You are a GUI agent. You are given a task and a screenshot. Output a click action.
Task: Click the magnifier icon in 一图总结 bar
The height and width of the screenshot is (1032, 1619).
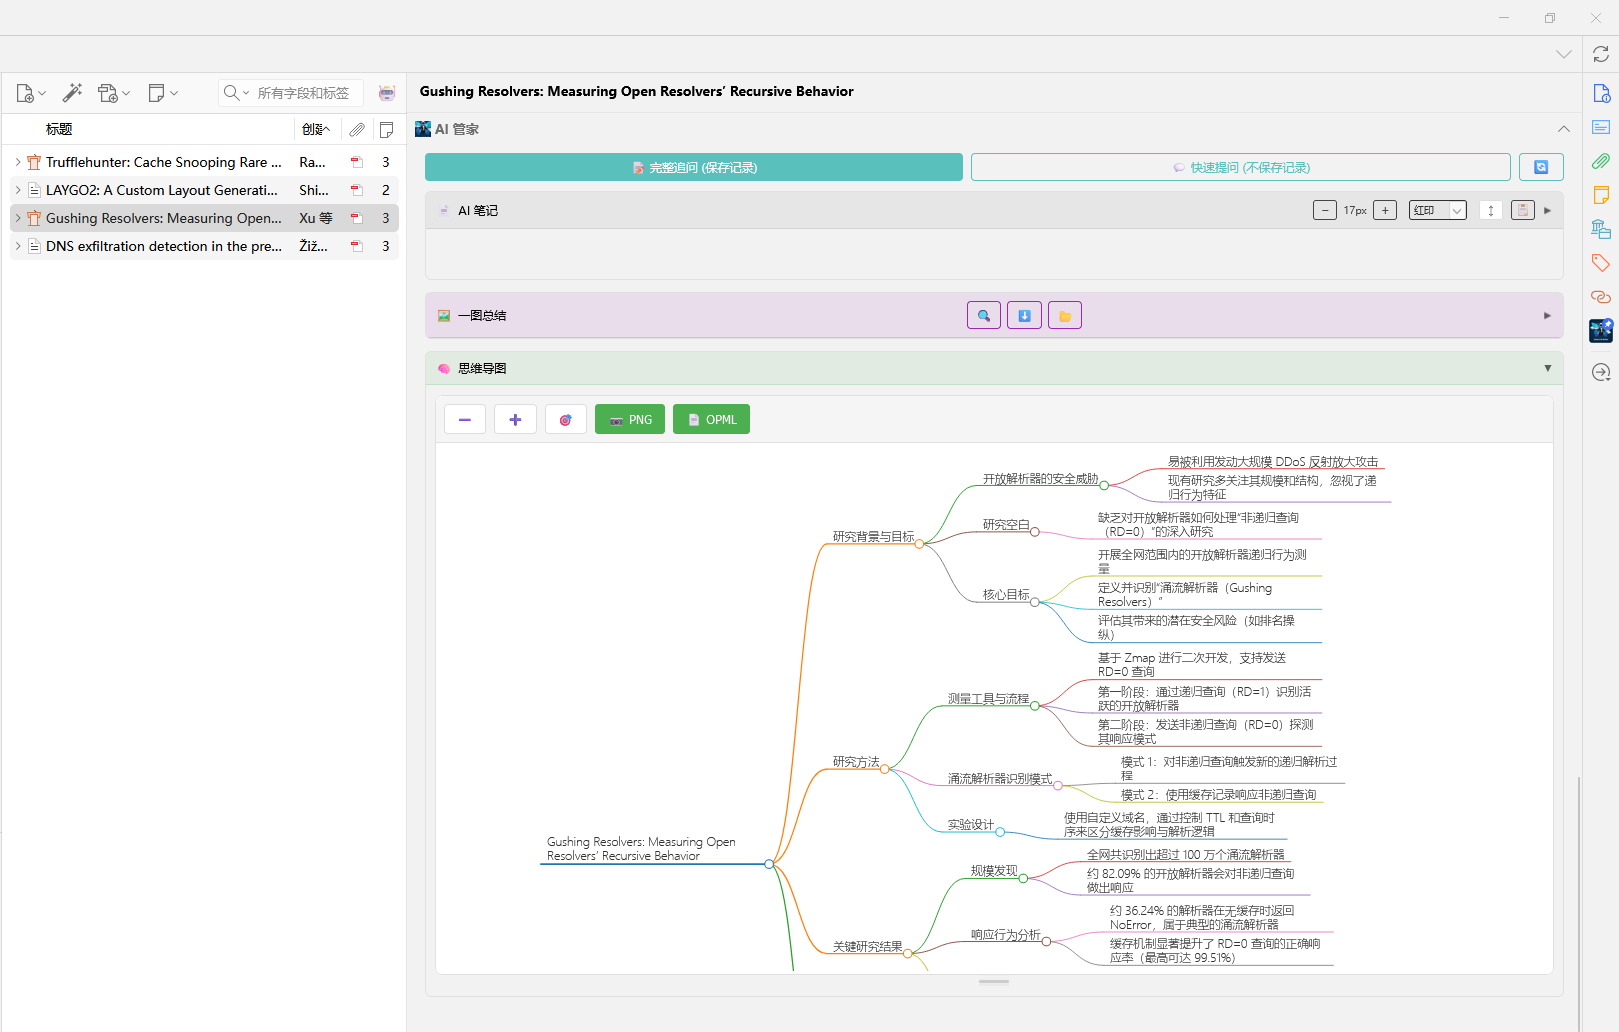[983, 316]
